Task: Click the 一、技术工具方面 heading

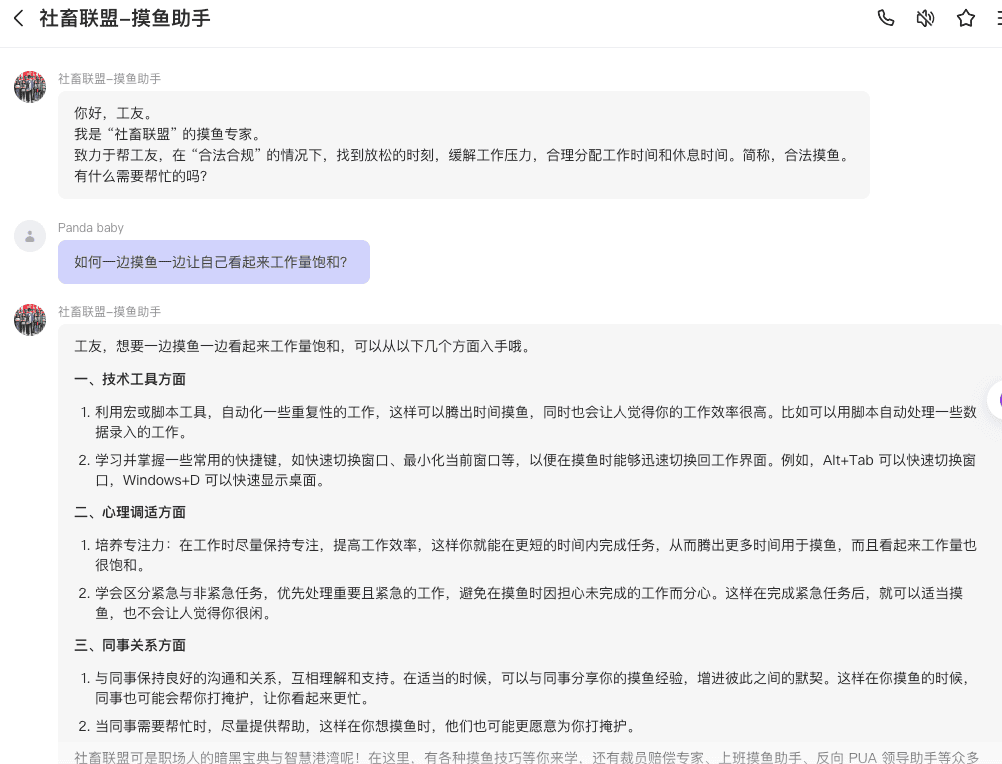Action: (x=130, y=379)
